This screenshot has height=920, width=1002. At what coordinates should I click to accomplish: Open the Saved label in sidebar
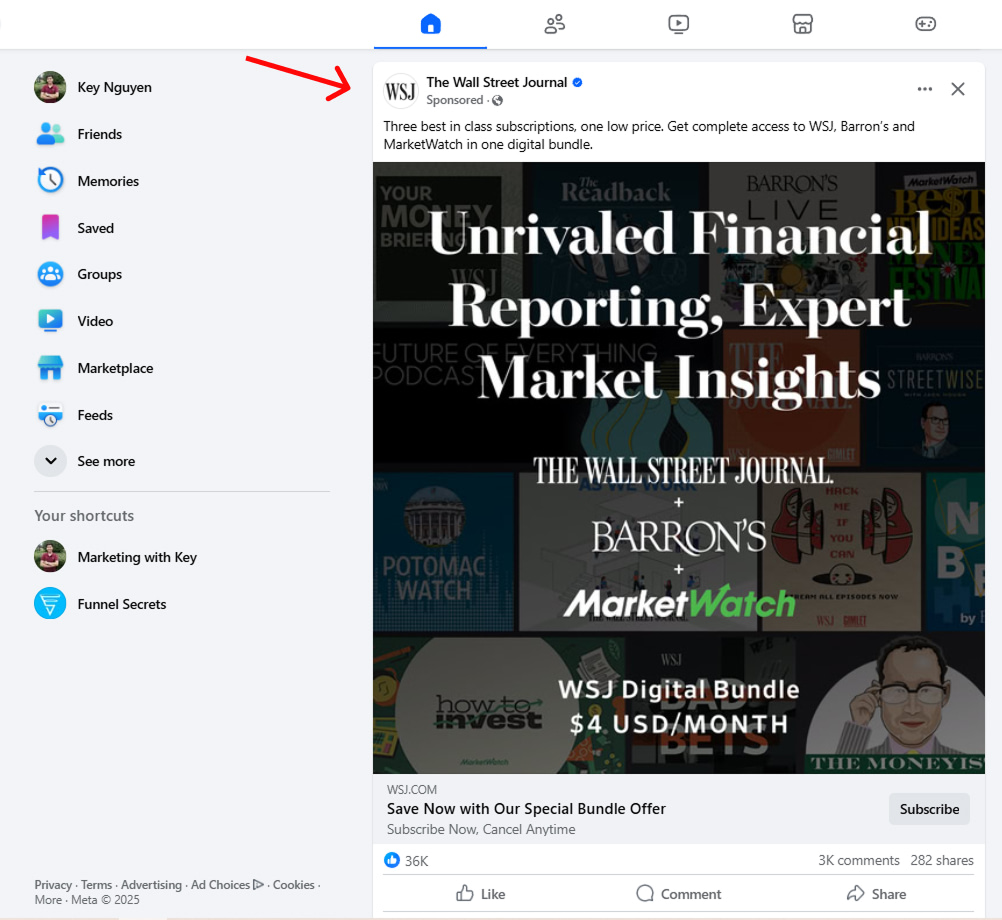pyautogui.click(x=96, y=228)
